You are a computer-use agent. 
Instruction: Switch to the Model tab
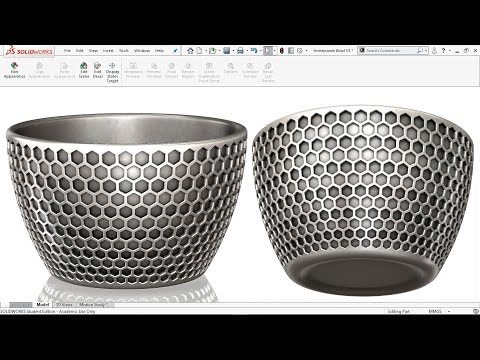43,305
